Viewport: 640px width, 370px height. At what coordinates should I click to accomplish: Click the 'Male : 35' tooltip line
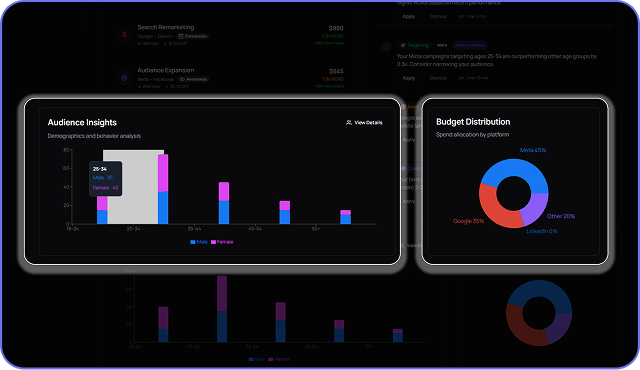(x=103, y=178)
